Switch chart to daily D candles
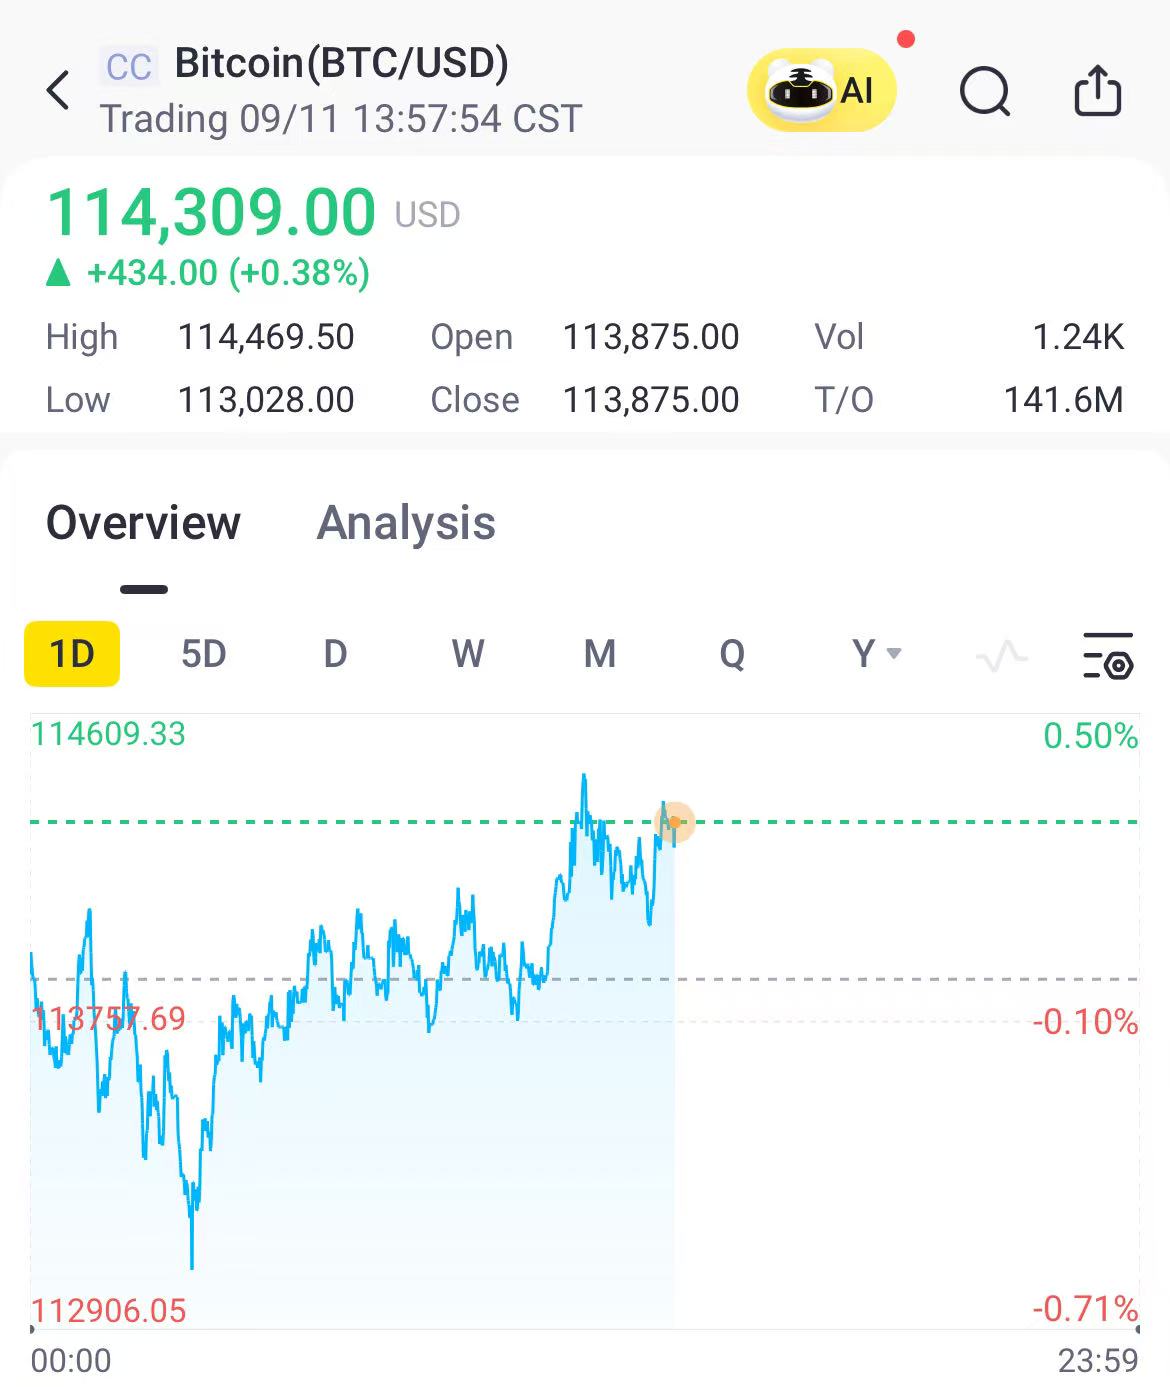This screenshot has width=1170, height=1387. click(335, 654)
